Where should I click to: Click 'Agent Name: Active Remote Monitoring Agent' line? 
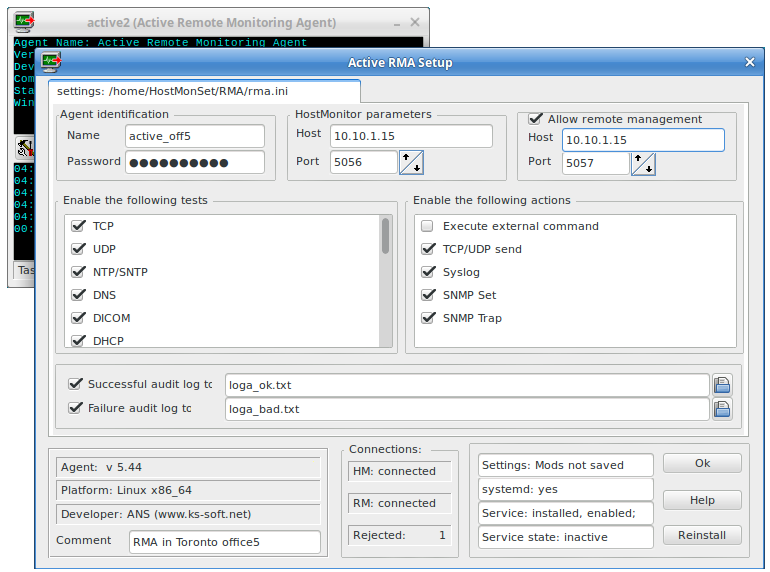[x=161, y=42]
